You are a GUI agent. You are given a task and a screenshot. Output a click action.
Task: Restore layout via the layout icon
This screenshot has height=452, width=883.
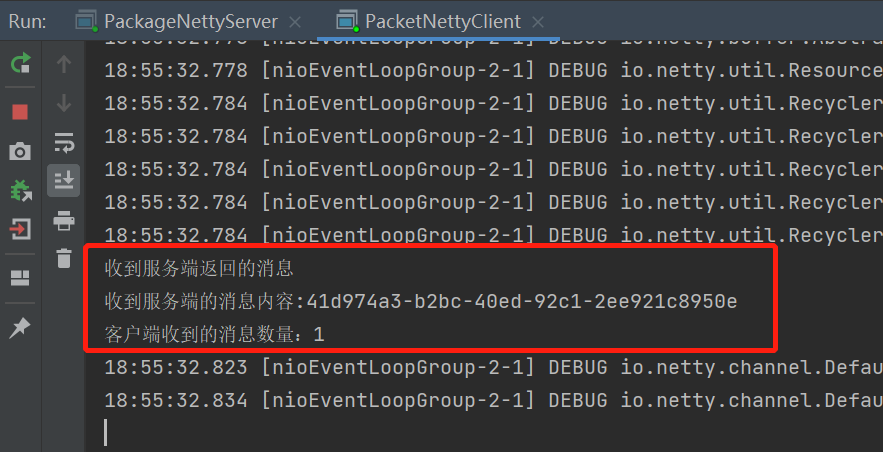tap(20, 278)
